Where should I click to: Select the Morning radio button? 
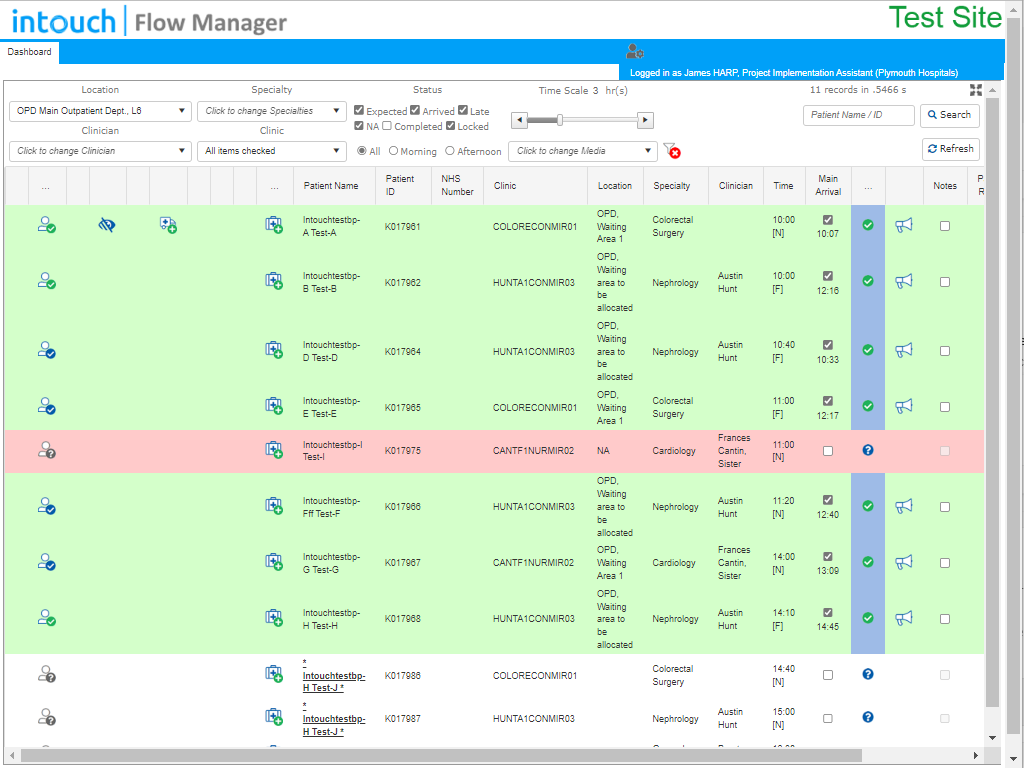click(x=393, y=151)
